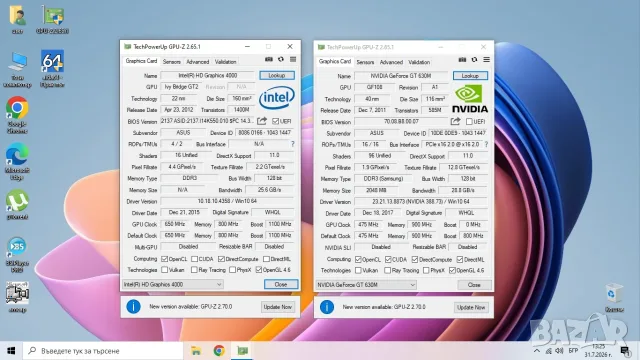
Task: Open GPU-Z desktop shortcut icon
Action: (52, 19)
